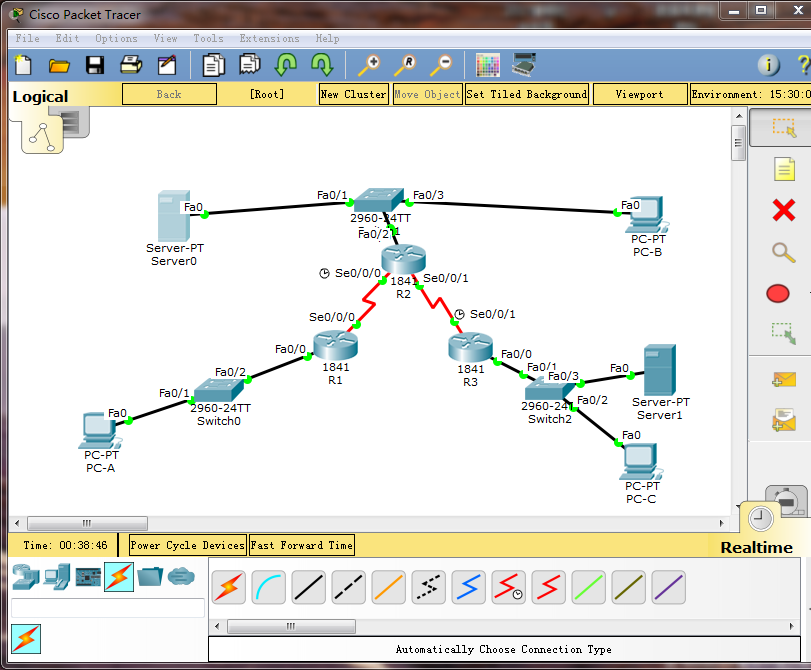Choose the Resize Shape tool
The height and width of the screenshot is (670, 811).
(x=784, y=334)
